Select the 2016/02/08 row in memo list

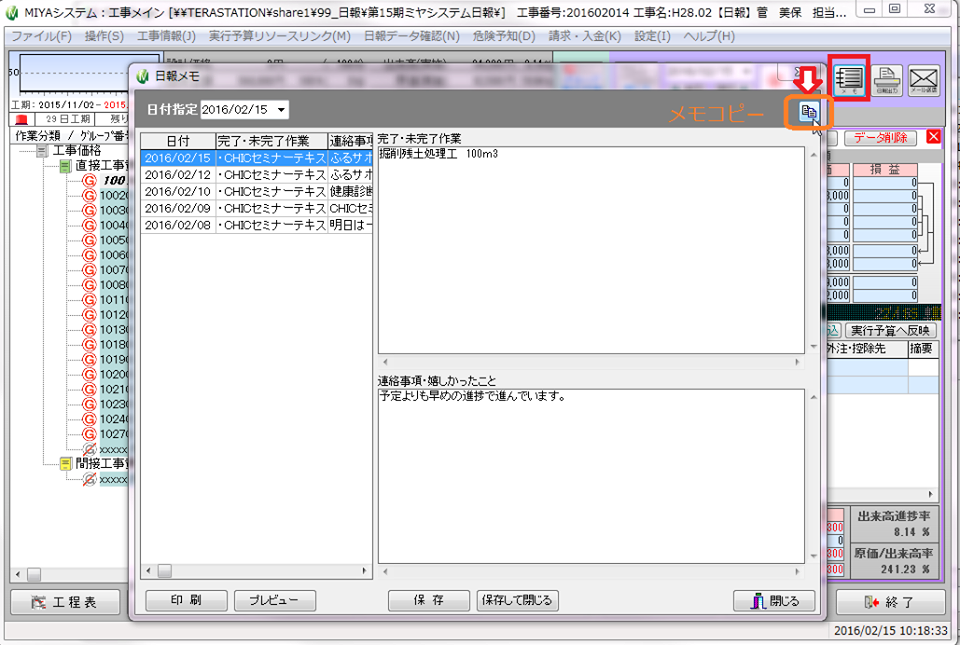point(256,225)
